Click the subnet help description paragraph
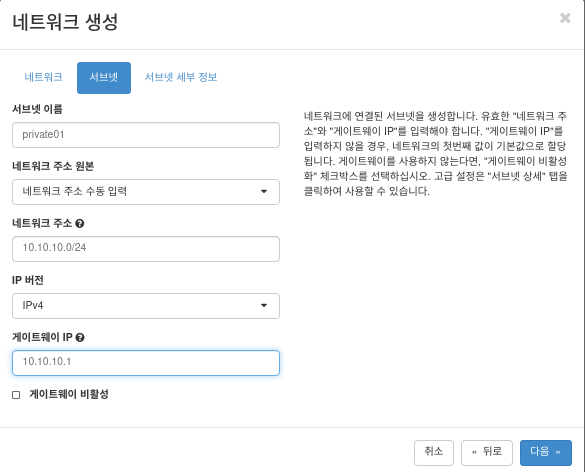Image resolution: width=585 pixels, height=472 pixels. click(435, 153)
